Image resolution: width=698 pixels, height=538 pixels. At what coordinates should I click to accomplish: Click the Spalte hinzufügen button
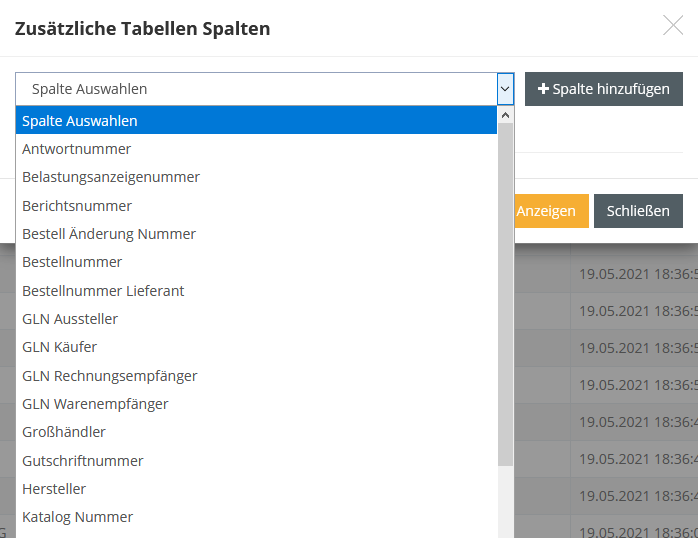[x=603, y=89]
